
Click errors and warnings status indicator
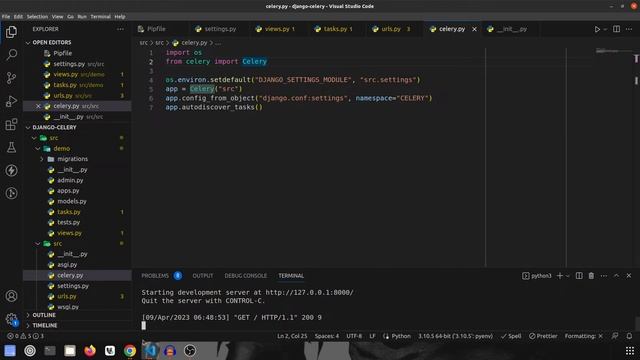coord(25,336)
